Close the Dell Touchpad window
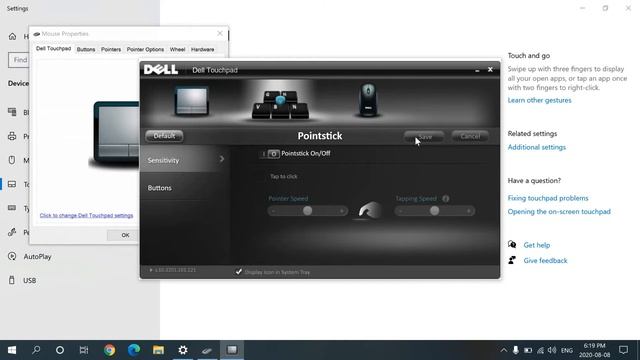Image resolution: width=640 pixels, height=360 pixels. pyautogui.click(x=490, y=70)
